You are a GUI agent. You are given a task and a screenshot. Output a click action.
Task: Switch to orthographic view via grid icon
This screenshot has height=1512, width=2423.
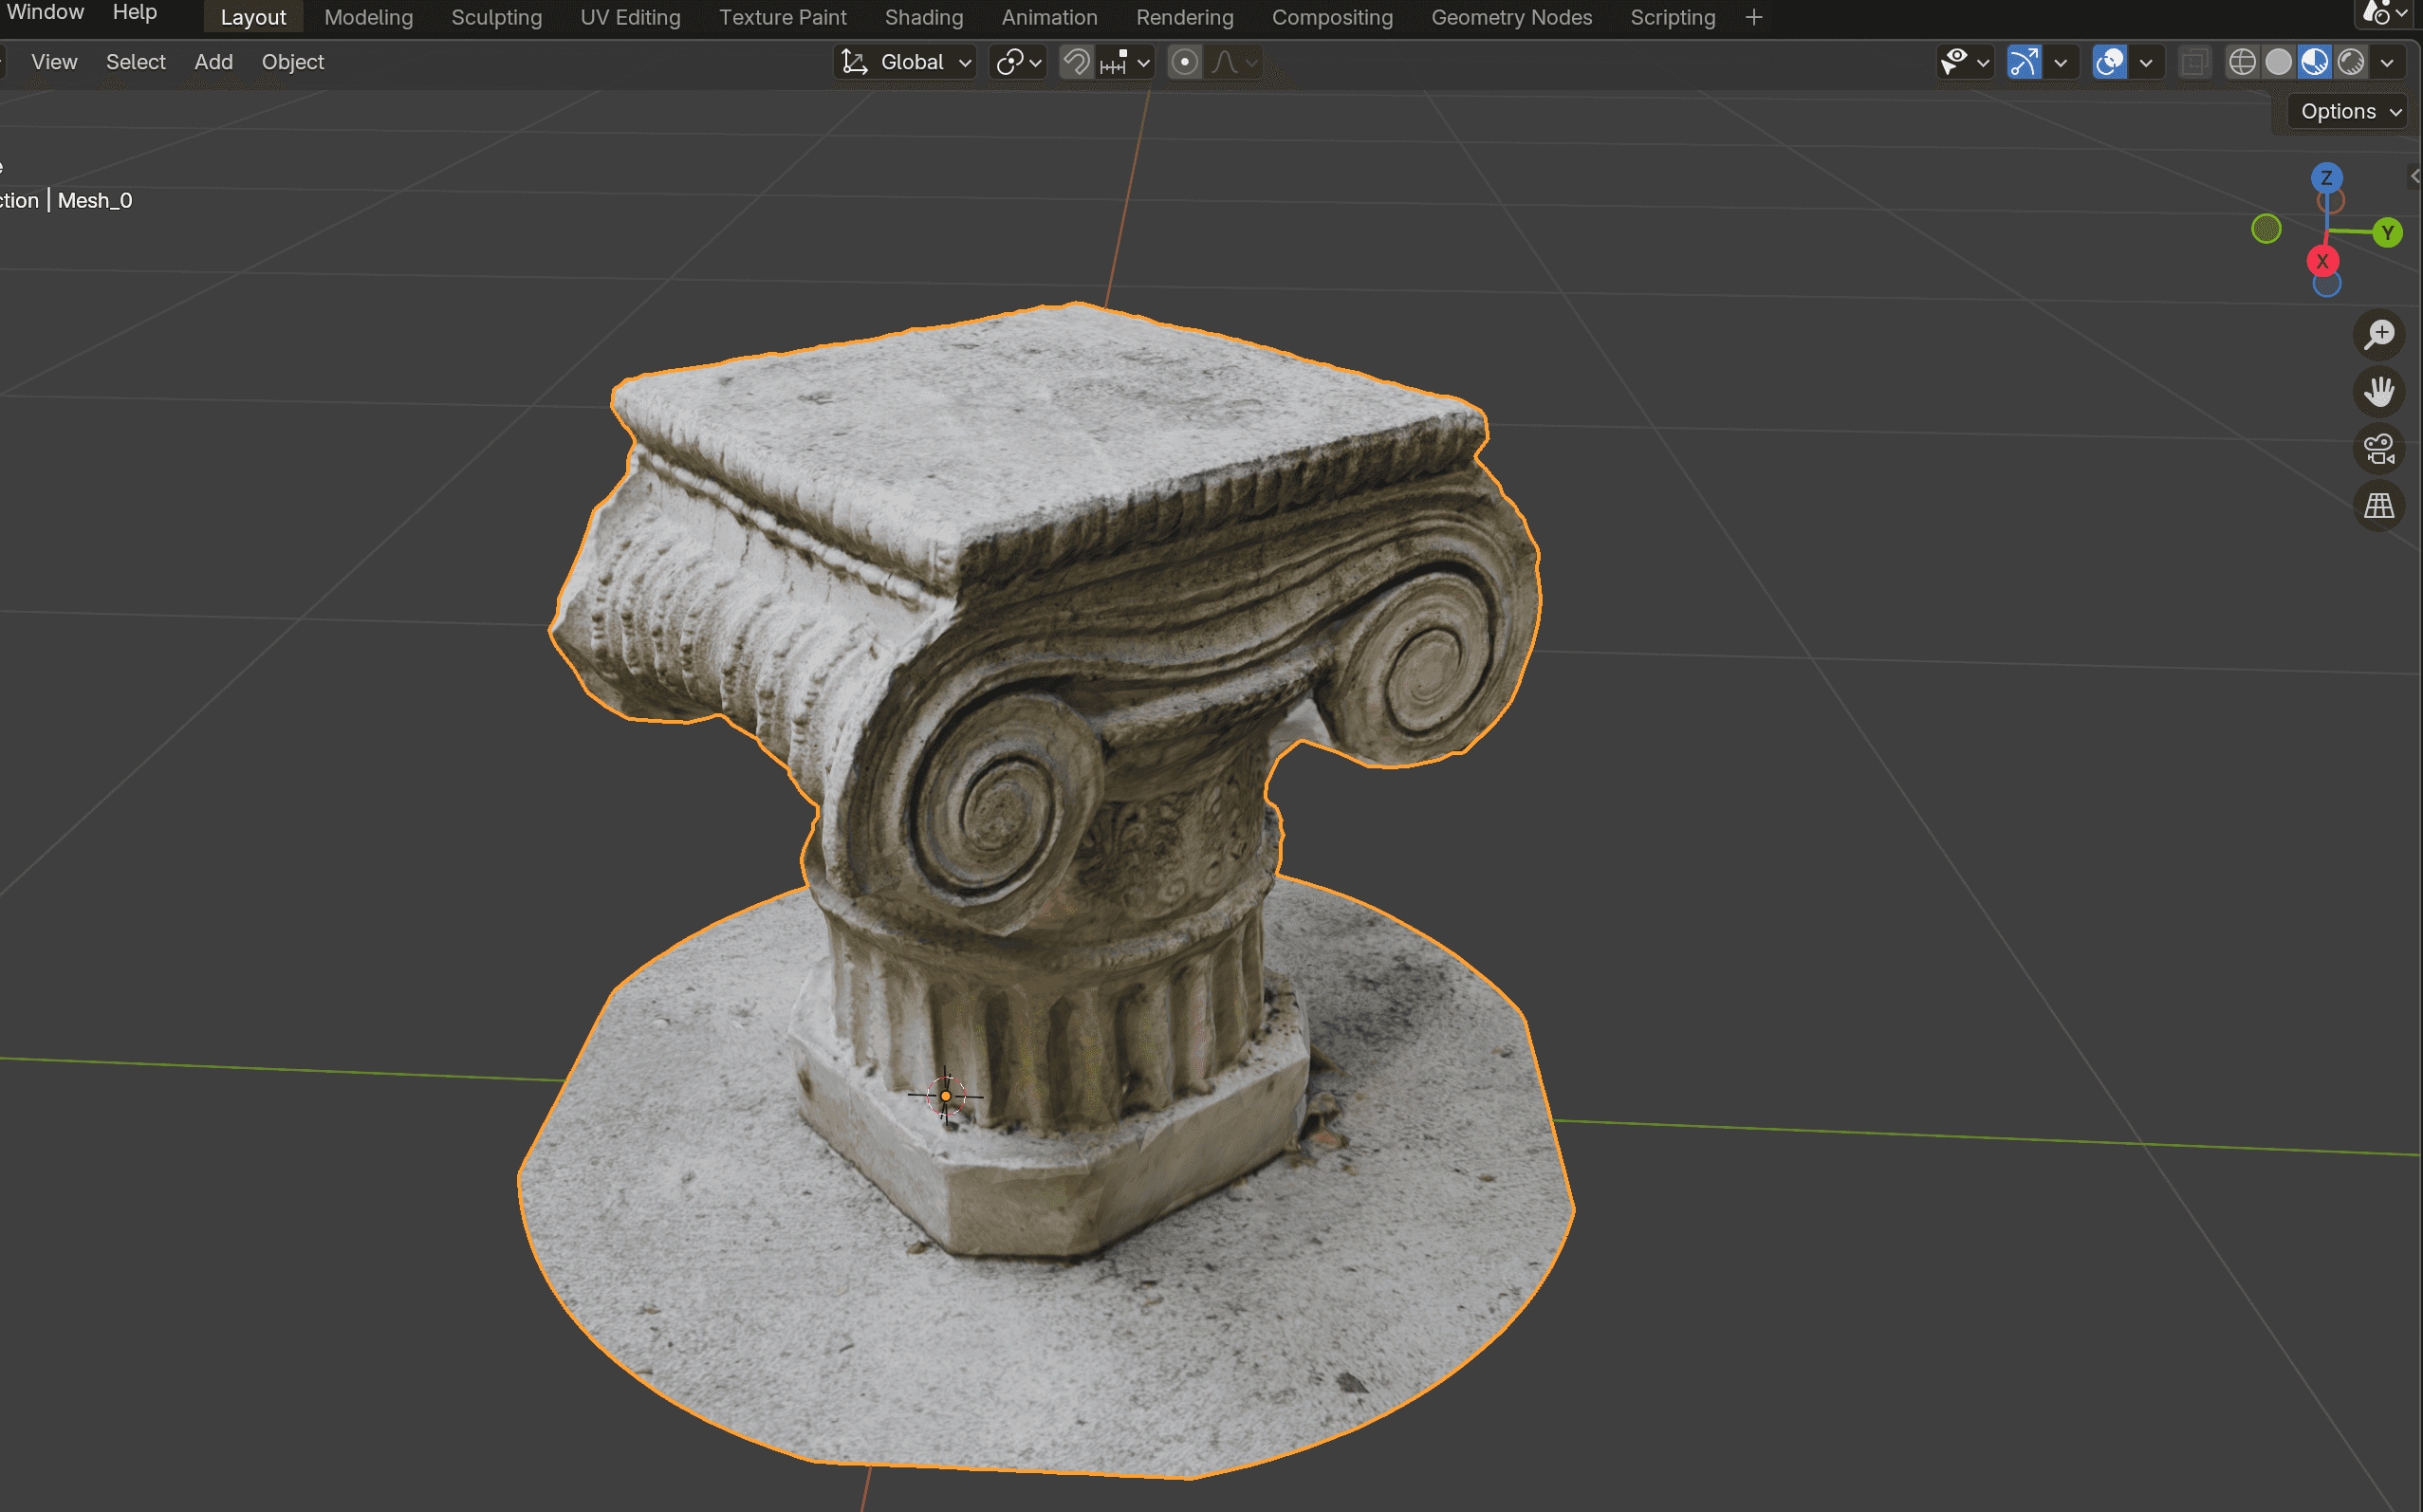(2380, 505)
